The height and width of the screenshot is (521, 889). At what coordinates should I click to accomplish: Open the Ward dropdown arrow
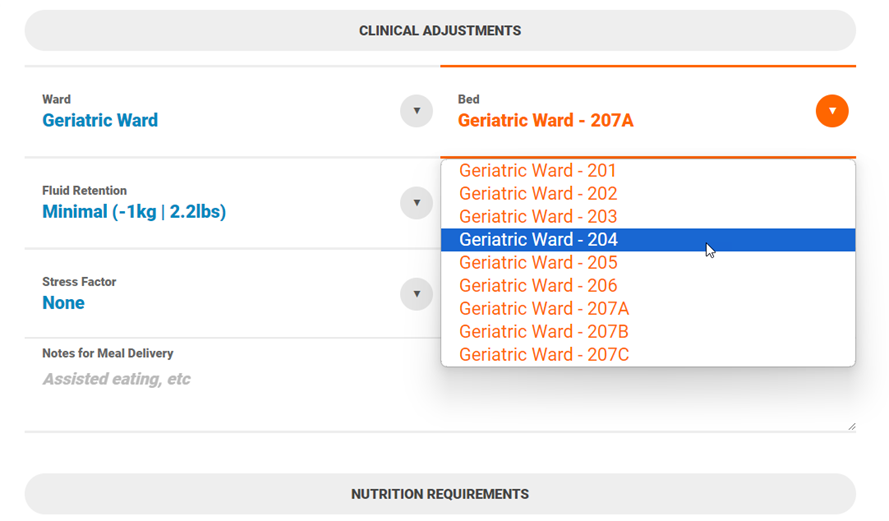(x=416, y=111)
